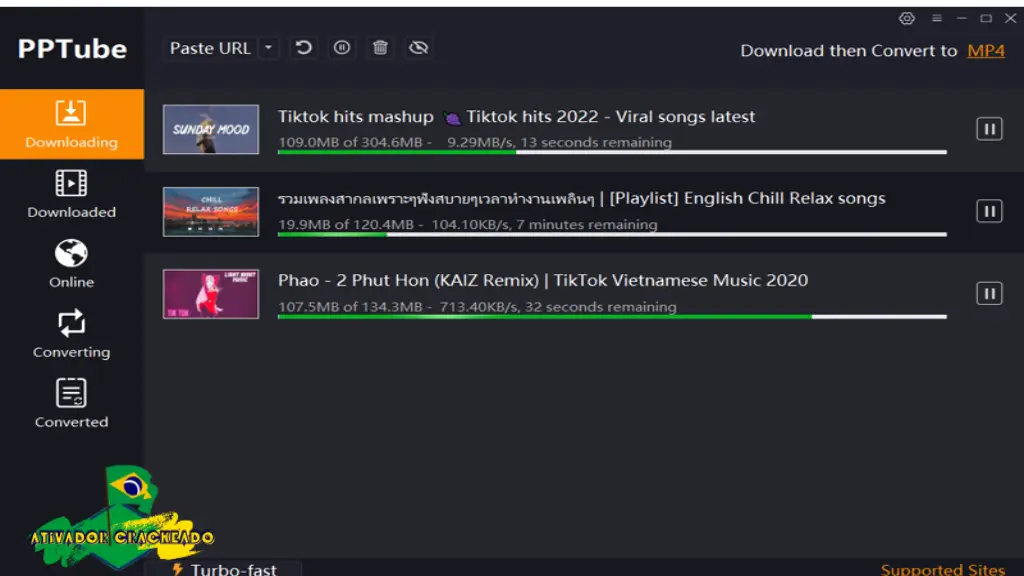Image resolution: width=1024 pixels, height=576 pixels.
Task: Go to the Converting section
Action: coord(72,334)
